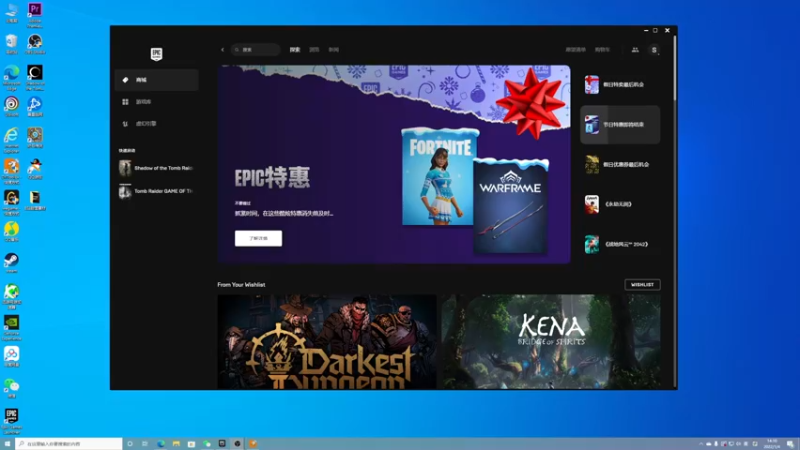Click the WISHLIST button beside From Your Wishlist
The width and height of the screenshot is (800, 450).
point(642,285)
